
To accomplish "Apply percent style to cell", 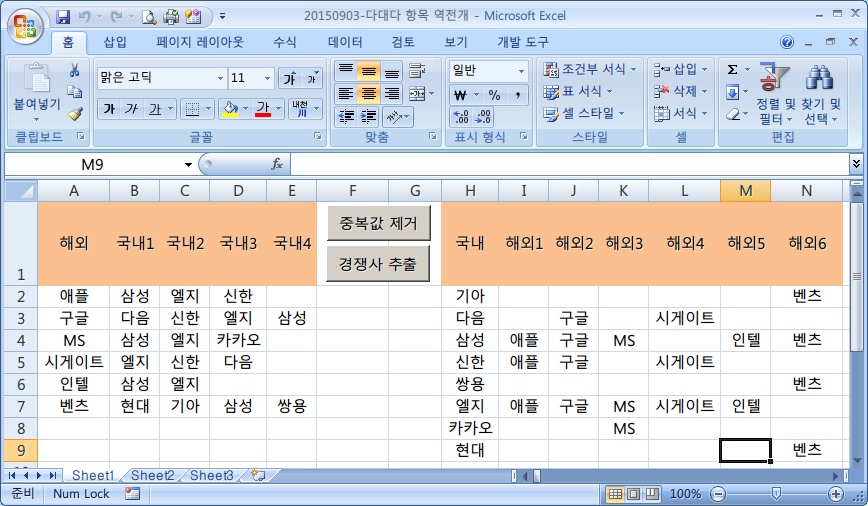I will 494,95.
